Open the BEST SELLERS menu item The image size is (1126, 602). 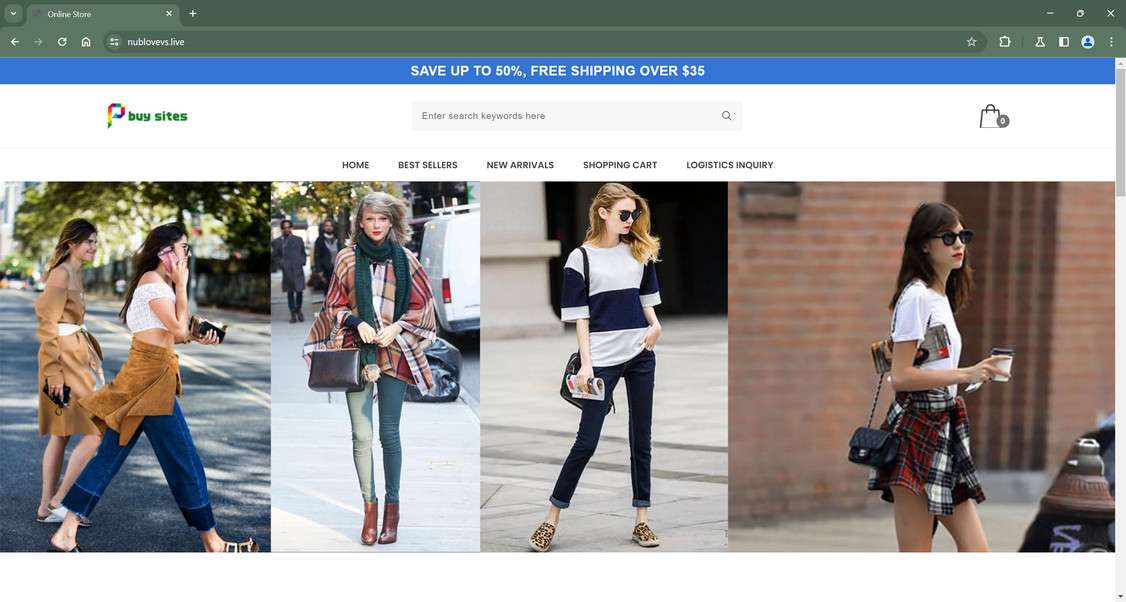pyautogui.click(x=427, y=165)
